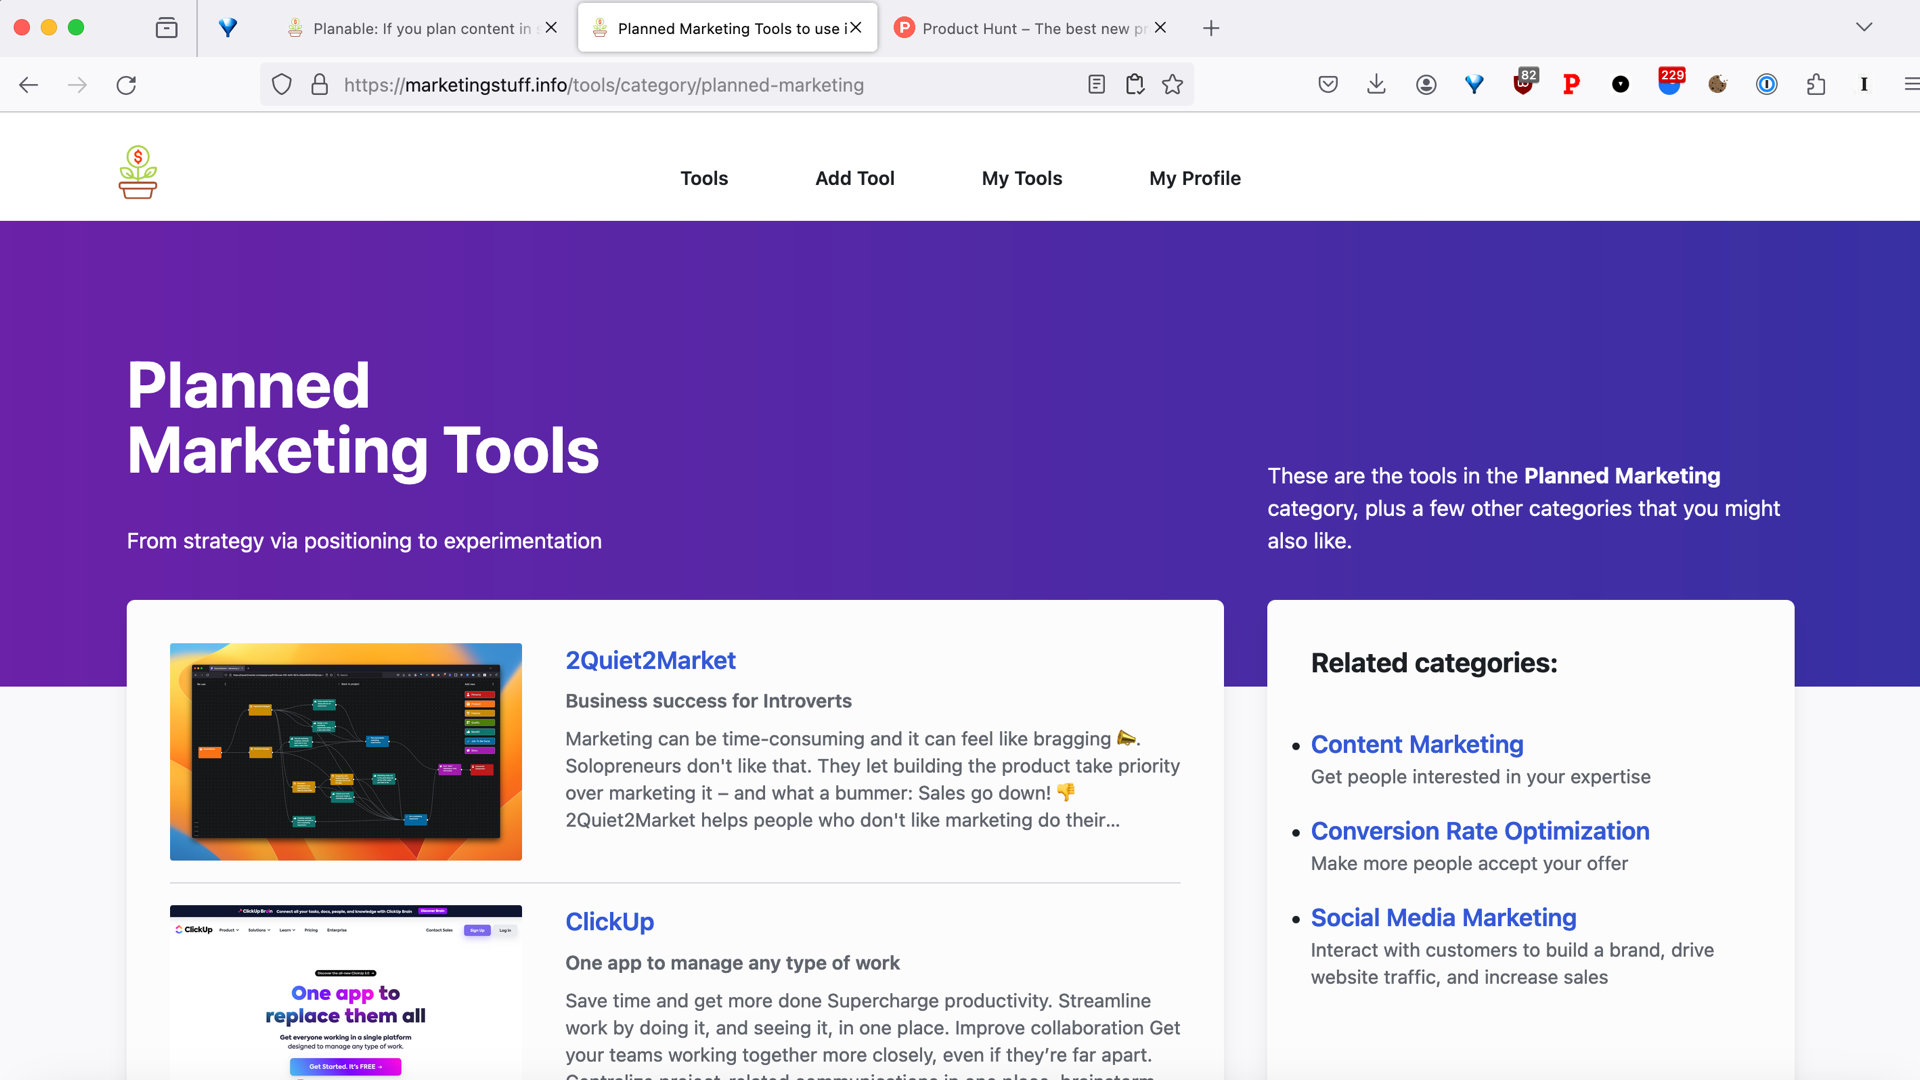Viewport: 1920px width, 1080px height.
Task: Click the forward navigation arrow
Action: tap(77, 85)
